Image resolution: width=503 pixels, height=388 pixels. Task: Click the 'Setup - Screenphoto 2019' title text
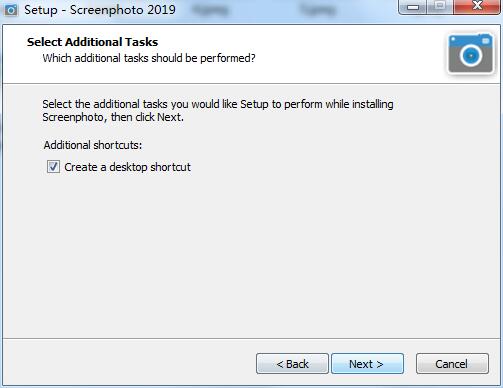click(100, 10)
